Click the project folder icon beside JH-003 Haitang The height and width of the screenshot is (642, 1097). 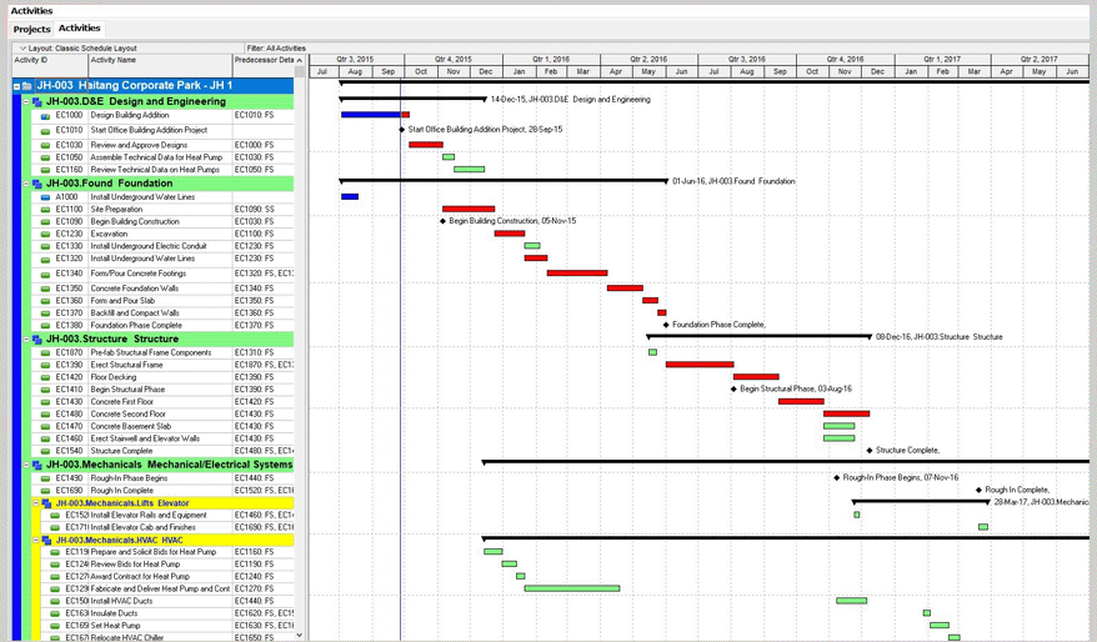click(x=27, y=86)
